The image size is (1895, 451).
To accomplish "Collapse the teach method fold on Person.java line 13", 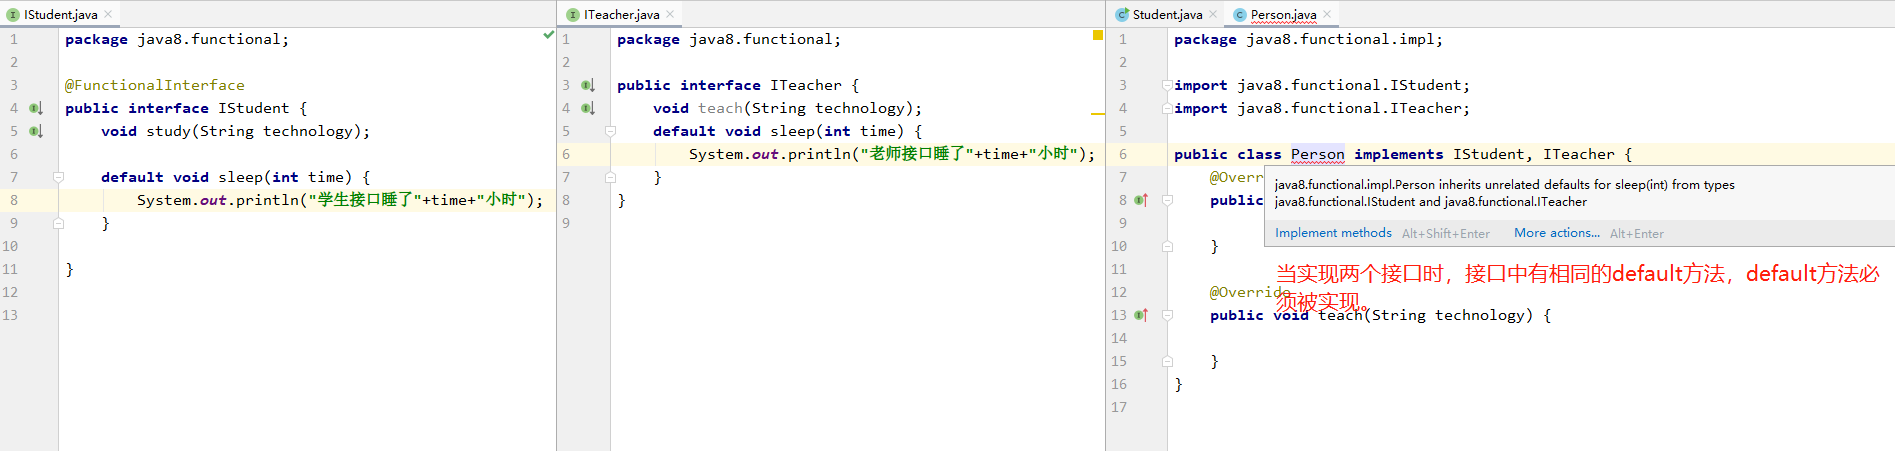I will click(1167, 315).
